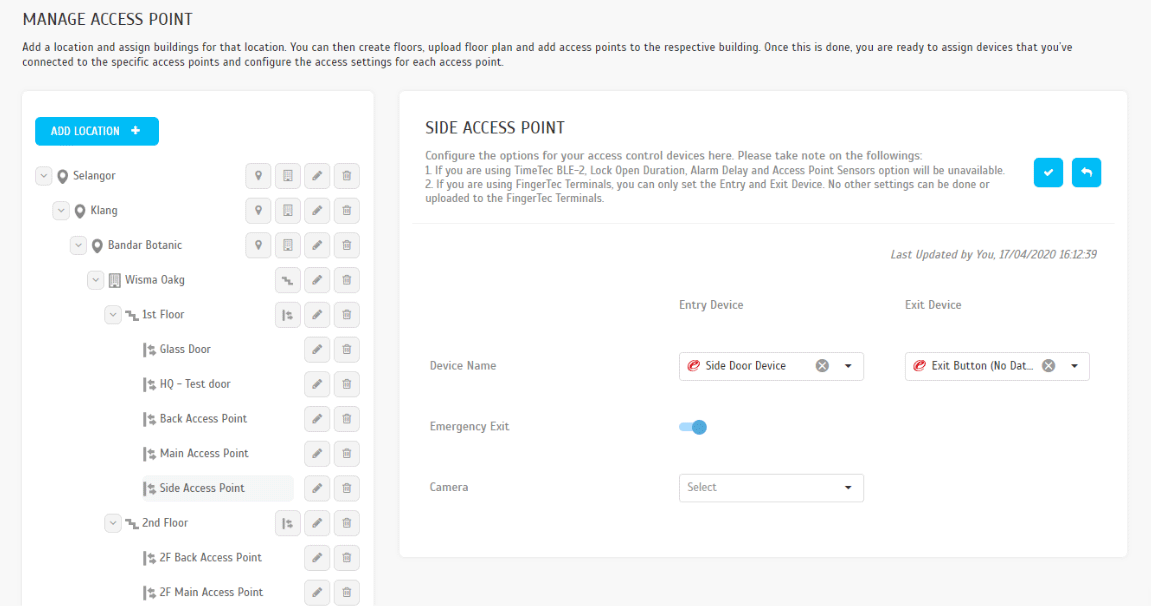Clear the Exit Button device selection

click(1048, 366)
